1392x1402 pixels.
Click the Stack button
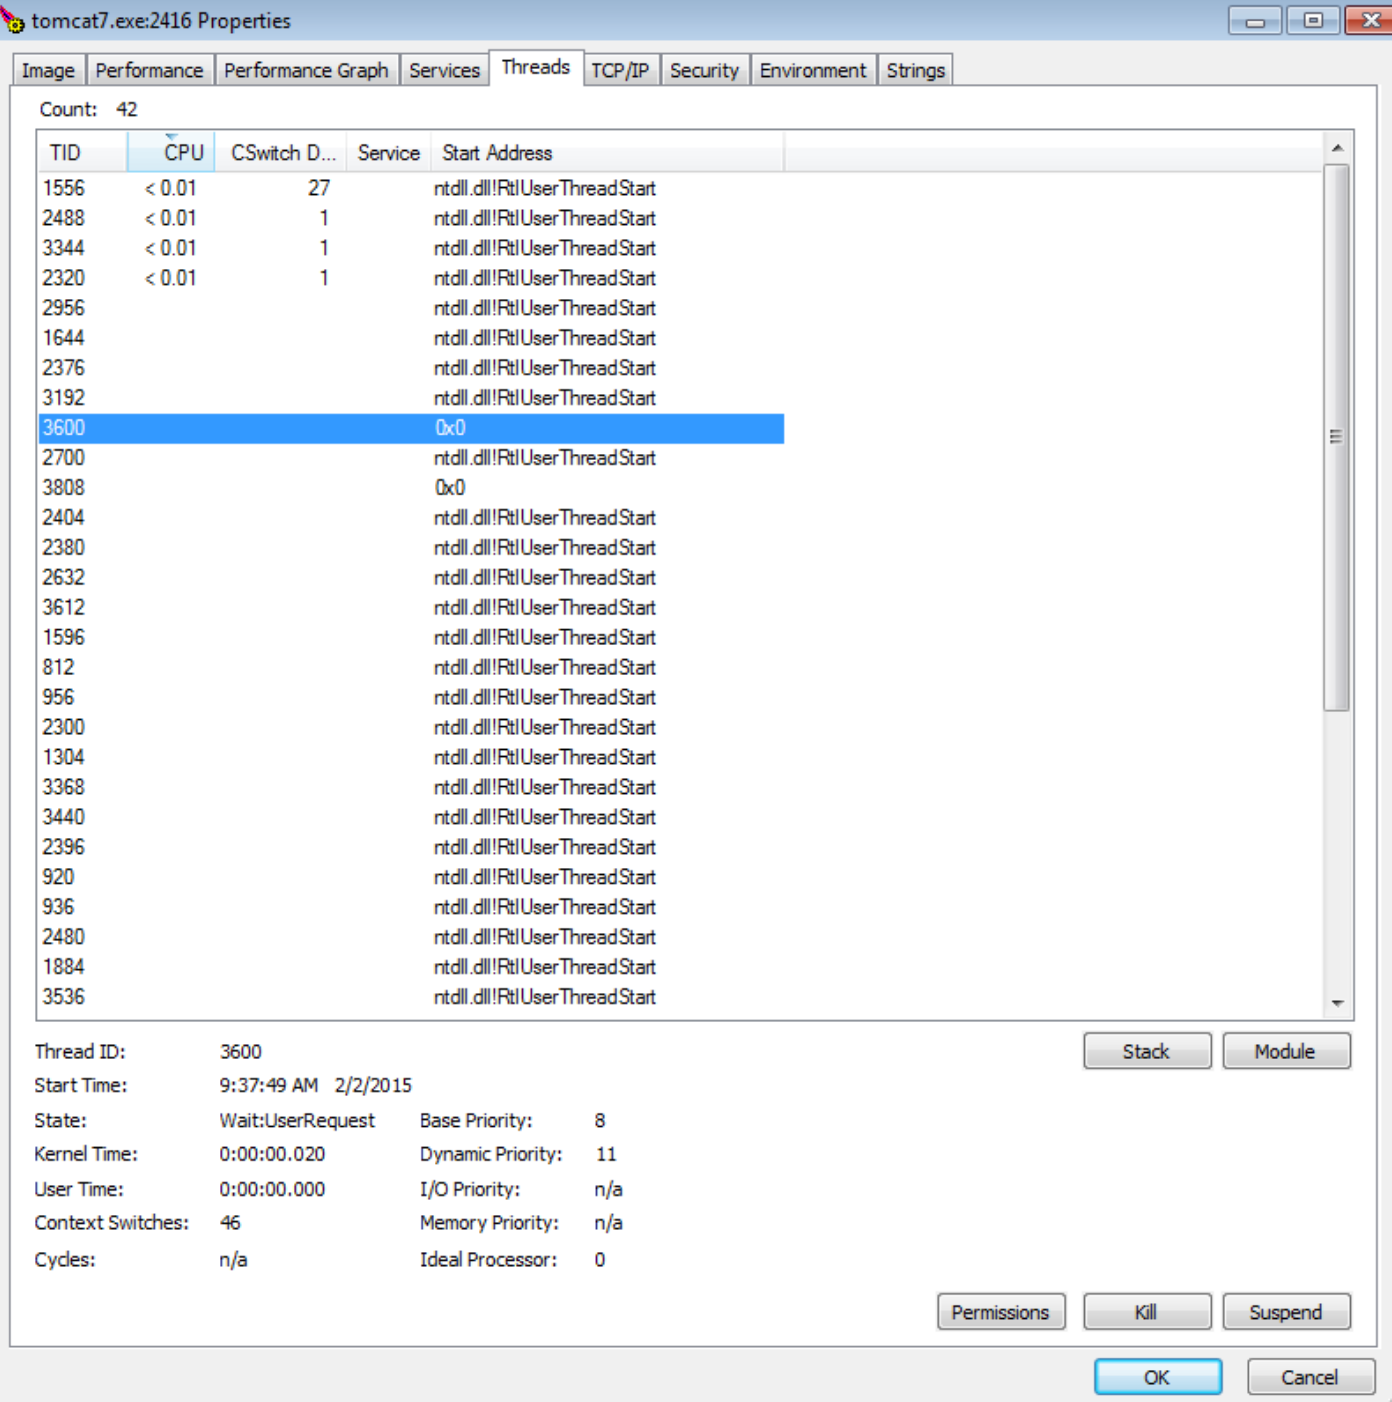tap(1147, 1051)
